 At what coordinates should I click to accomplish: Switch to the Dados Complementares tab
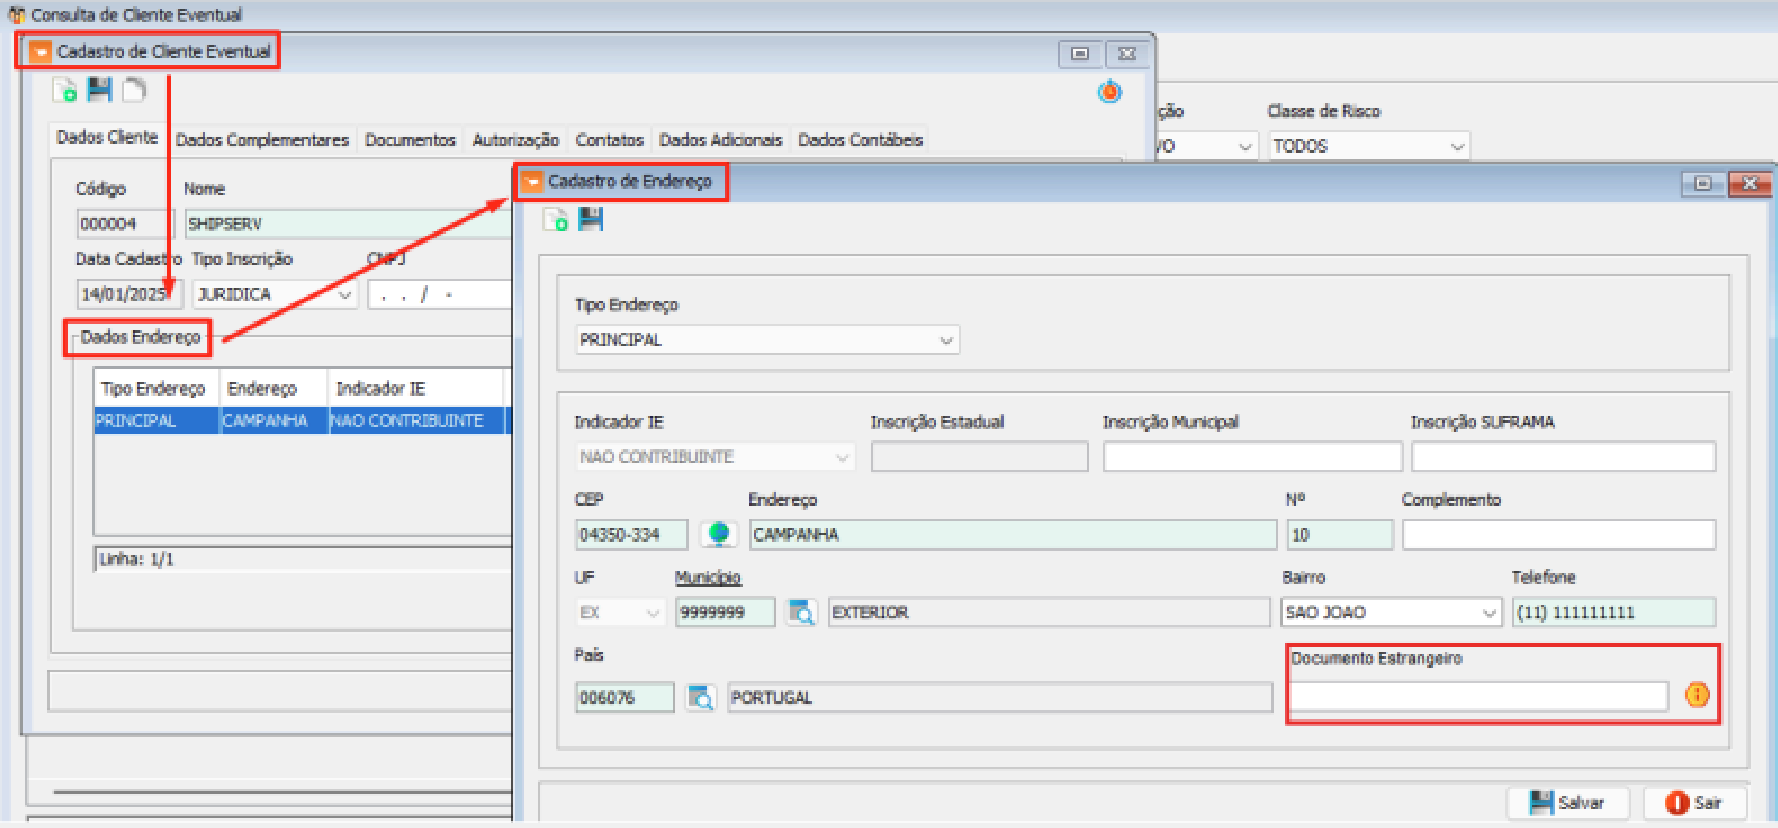(262, 140)
